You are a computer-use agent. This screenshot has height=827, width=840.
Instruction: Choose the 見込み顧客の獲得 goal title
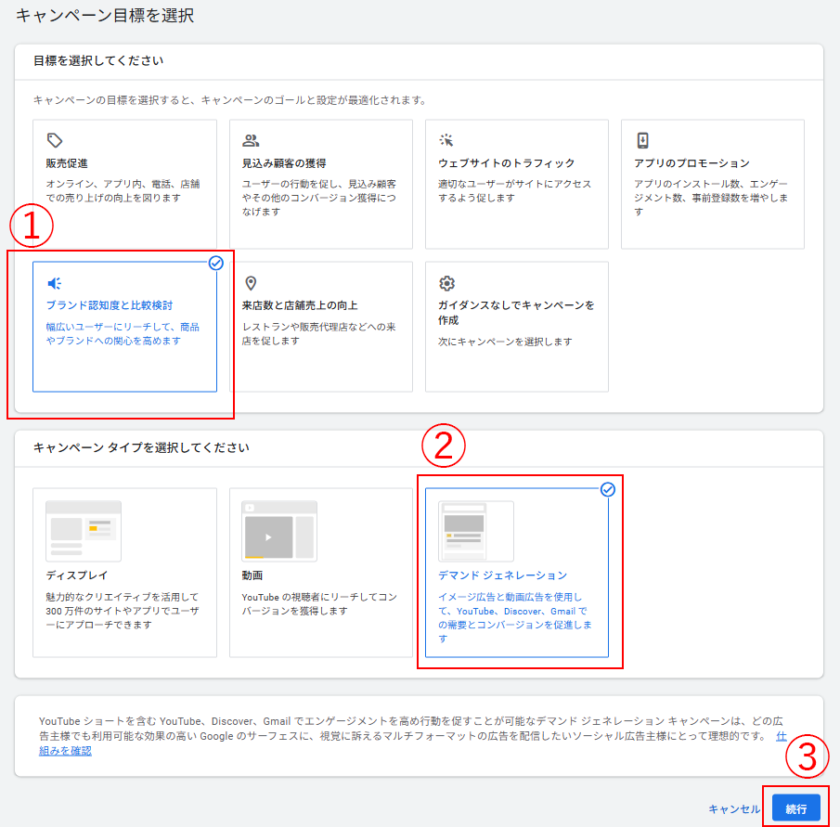pyautogui.click(x=284, y=163)
